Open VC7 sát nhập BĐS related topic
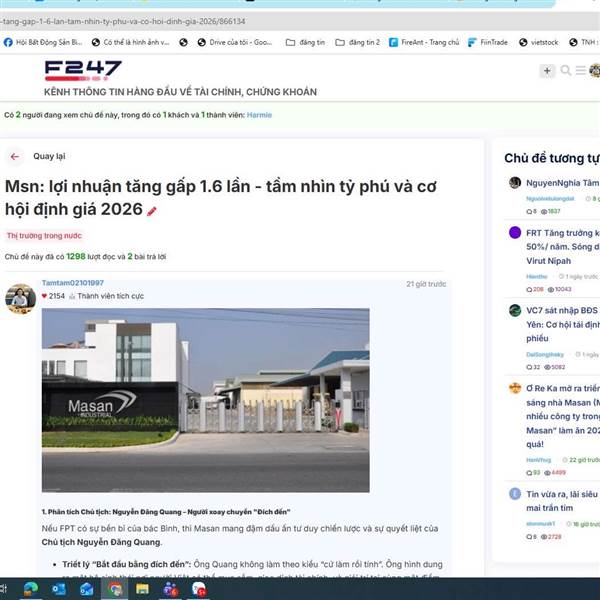Image resolution: width=600 pixels, height=600 pixels. pyautogui.click(x=562, y=324)
